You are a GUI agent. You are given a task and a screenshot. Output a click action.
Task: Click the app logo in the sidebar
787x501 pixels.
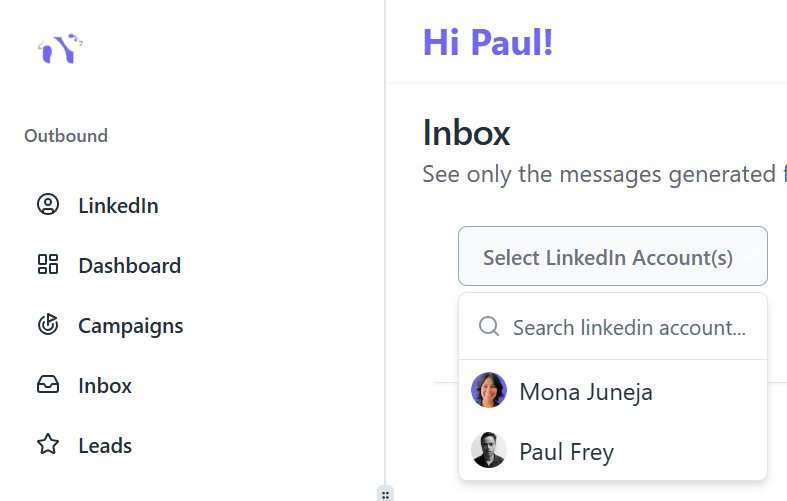pyautogui.click(x=60, y=48)
